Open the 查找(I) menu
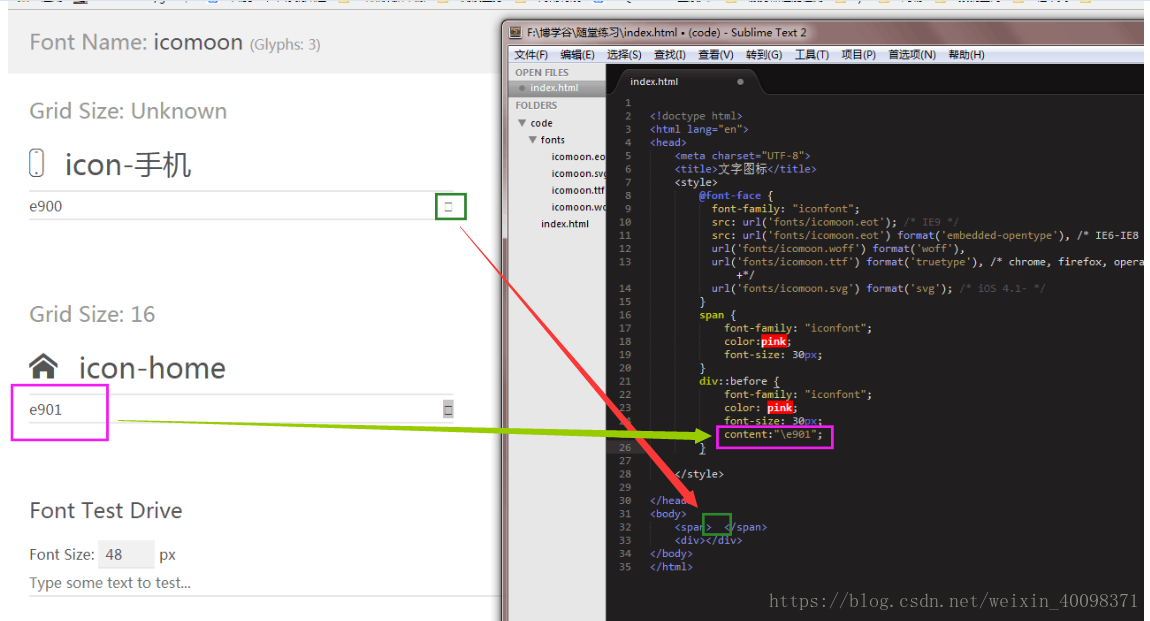Viewport: 1150px width, 621px height. click(670, 55)
